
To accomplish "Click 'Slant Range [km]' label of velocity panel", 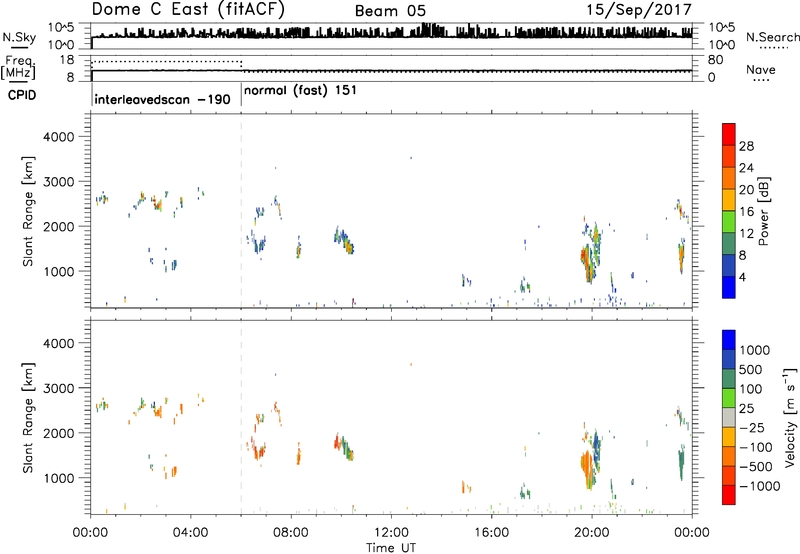I will coord(28,418).
